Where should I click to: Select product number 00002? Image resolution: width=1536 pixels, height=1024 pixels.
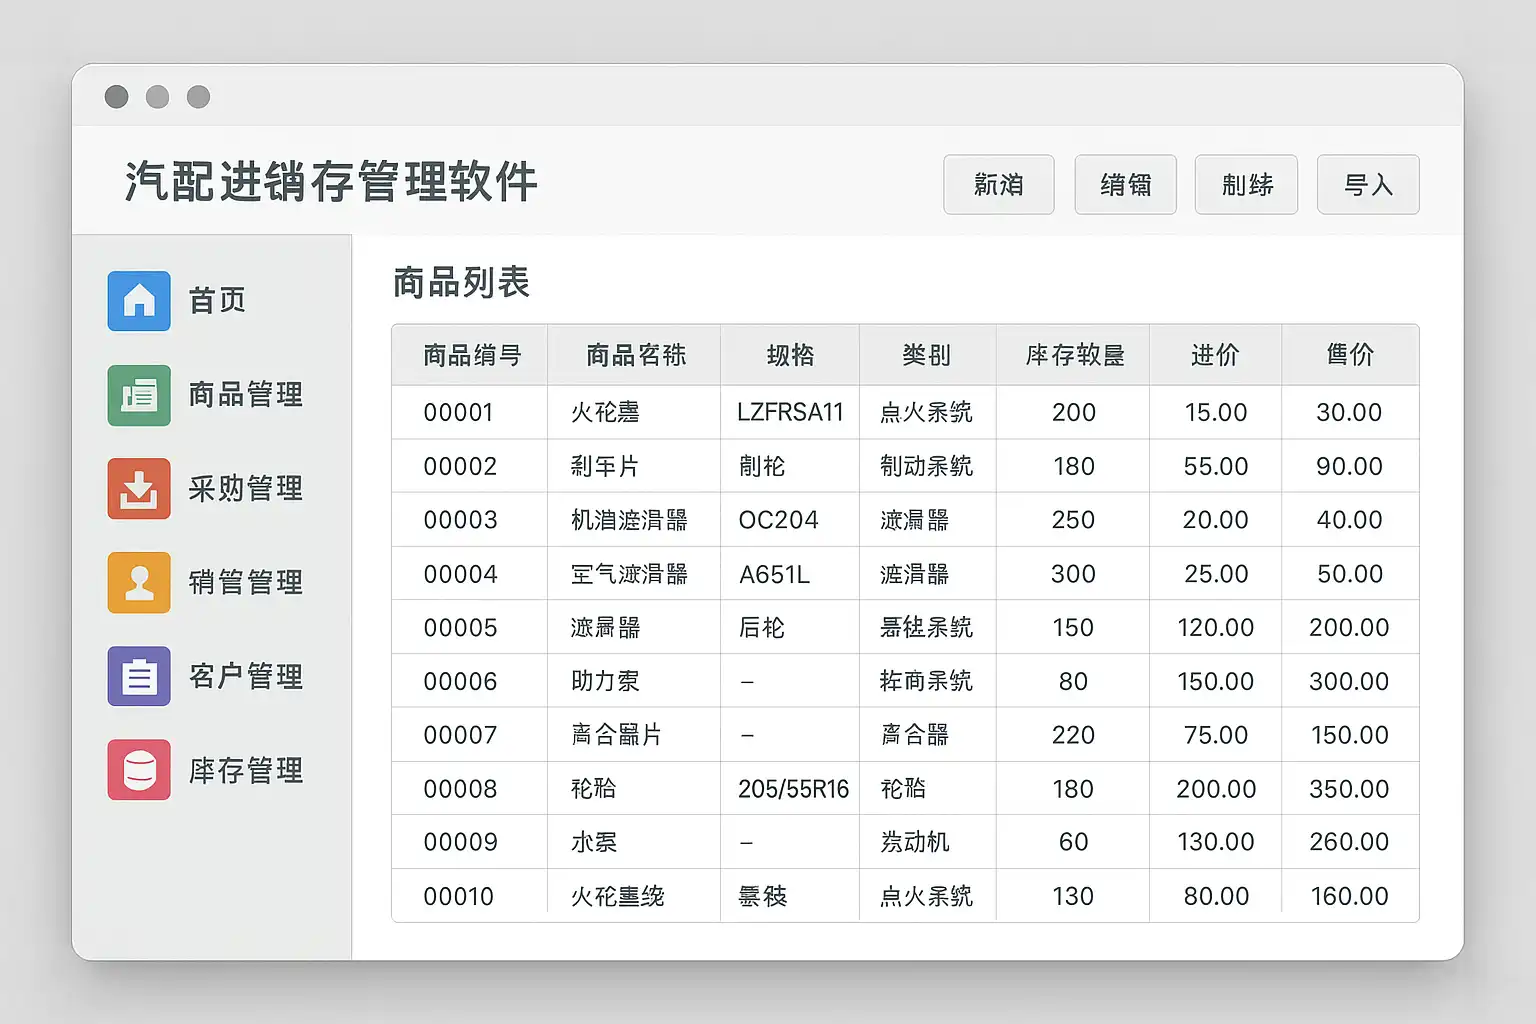click(x=460, y=466)
